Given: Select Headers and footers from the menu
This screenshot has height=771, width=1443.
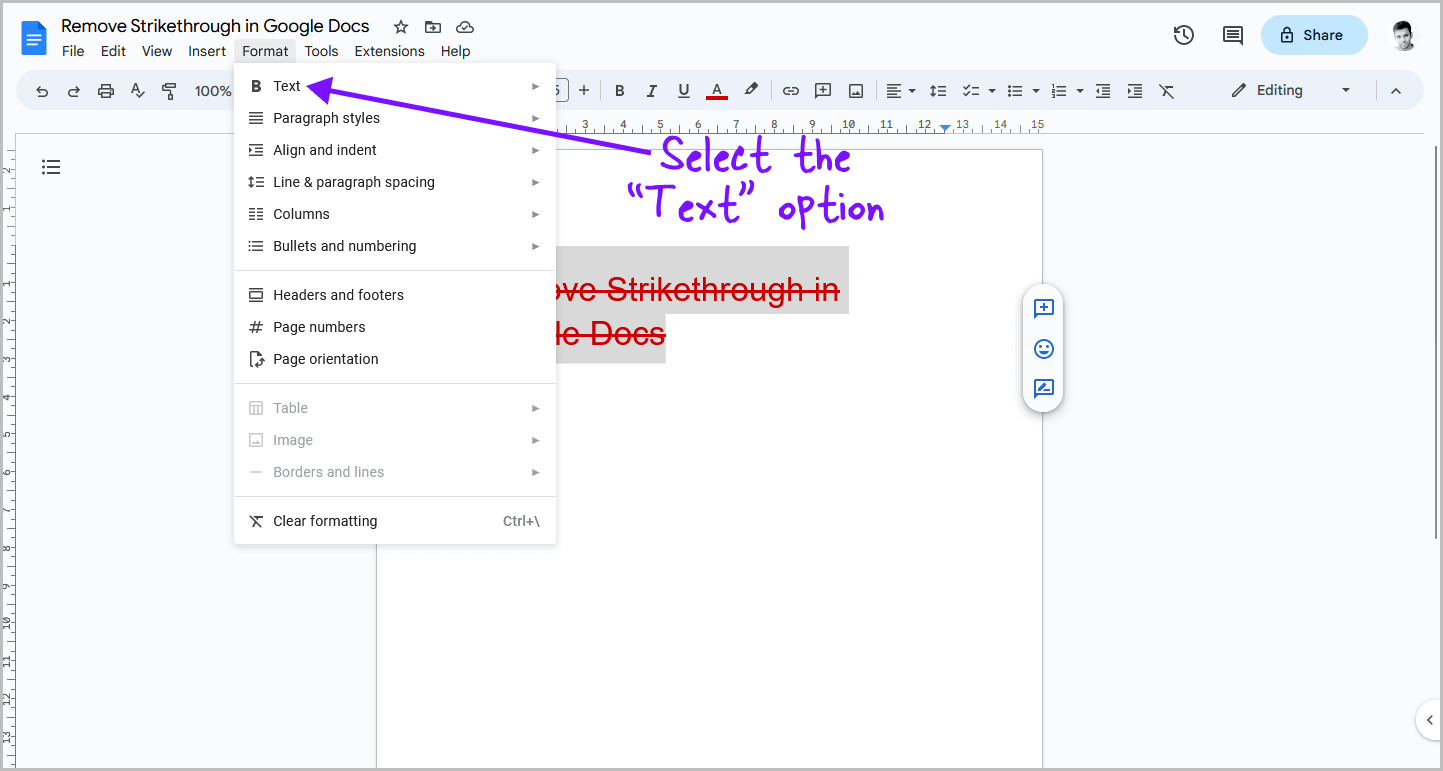Looking at the screenshot, I should pos(338,294).
